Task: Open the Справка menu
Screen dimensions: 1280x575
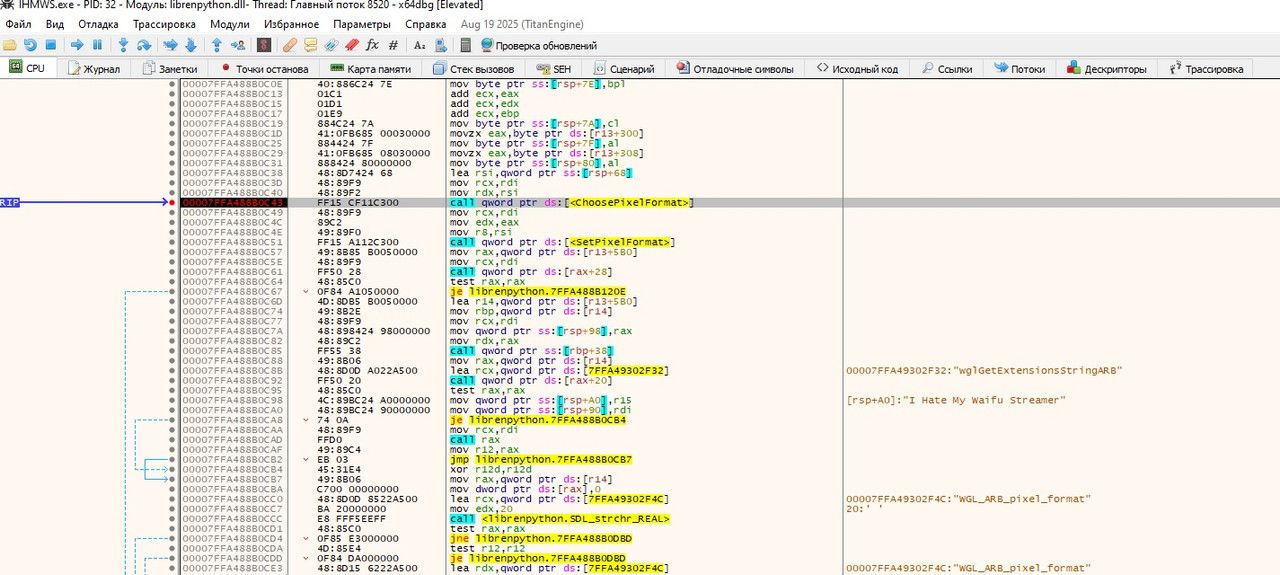Action: (x=426, y=24)
